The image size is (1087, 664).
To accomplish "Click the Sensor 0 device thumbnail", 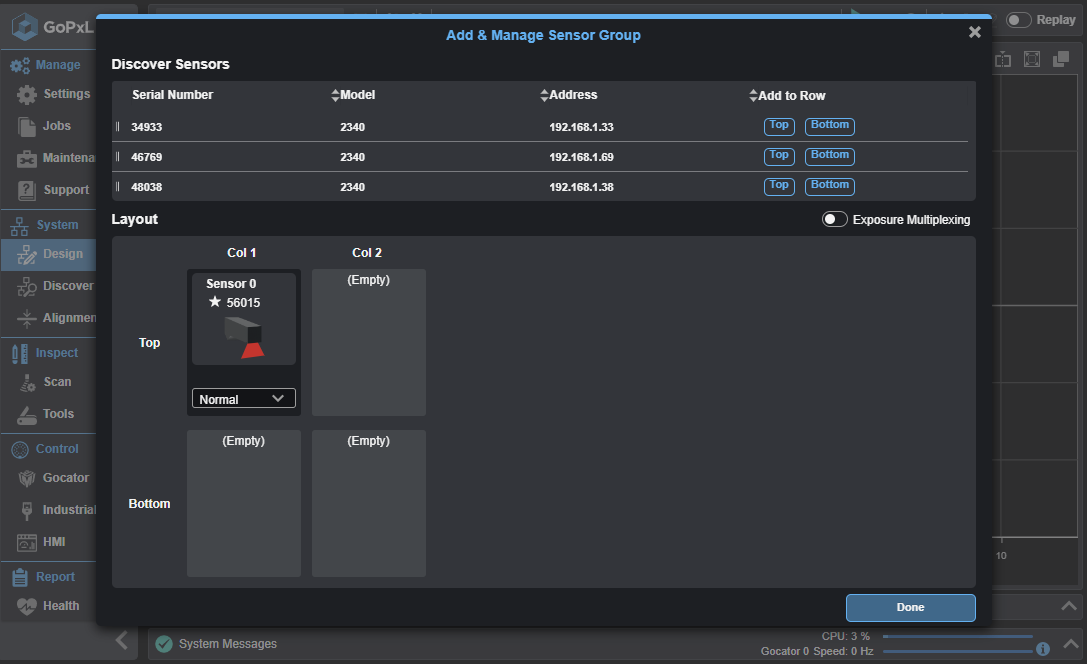I will click(x=243, y=337).
